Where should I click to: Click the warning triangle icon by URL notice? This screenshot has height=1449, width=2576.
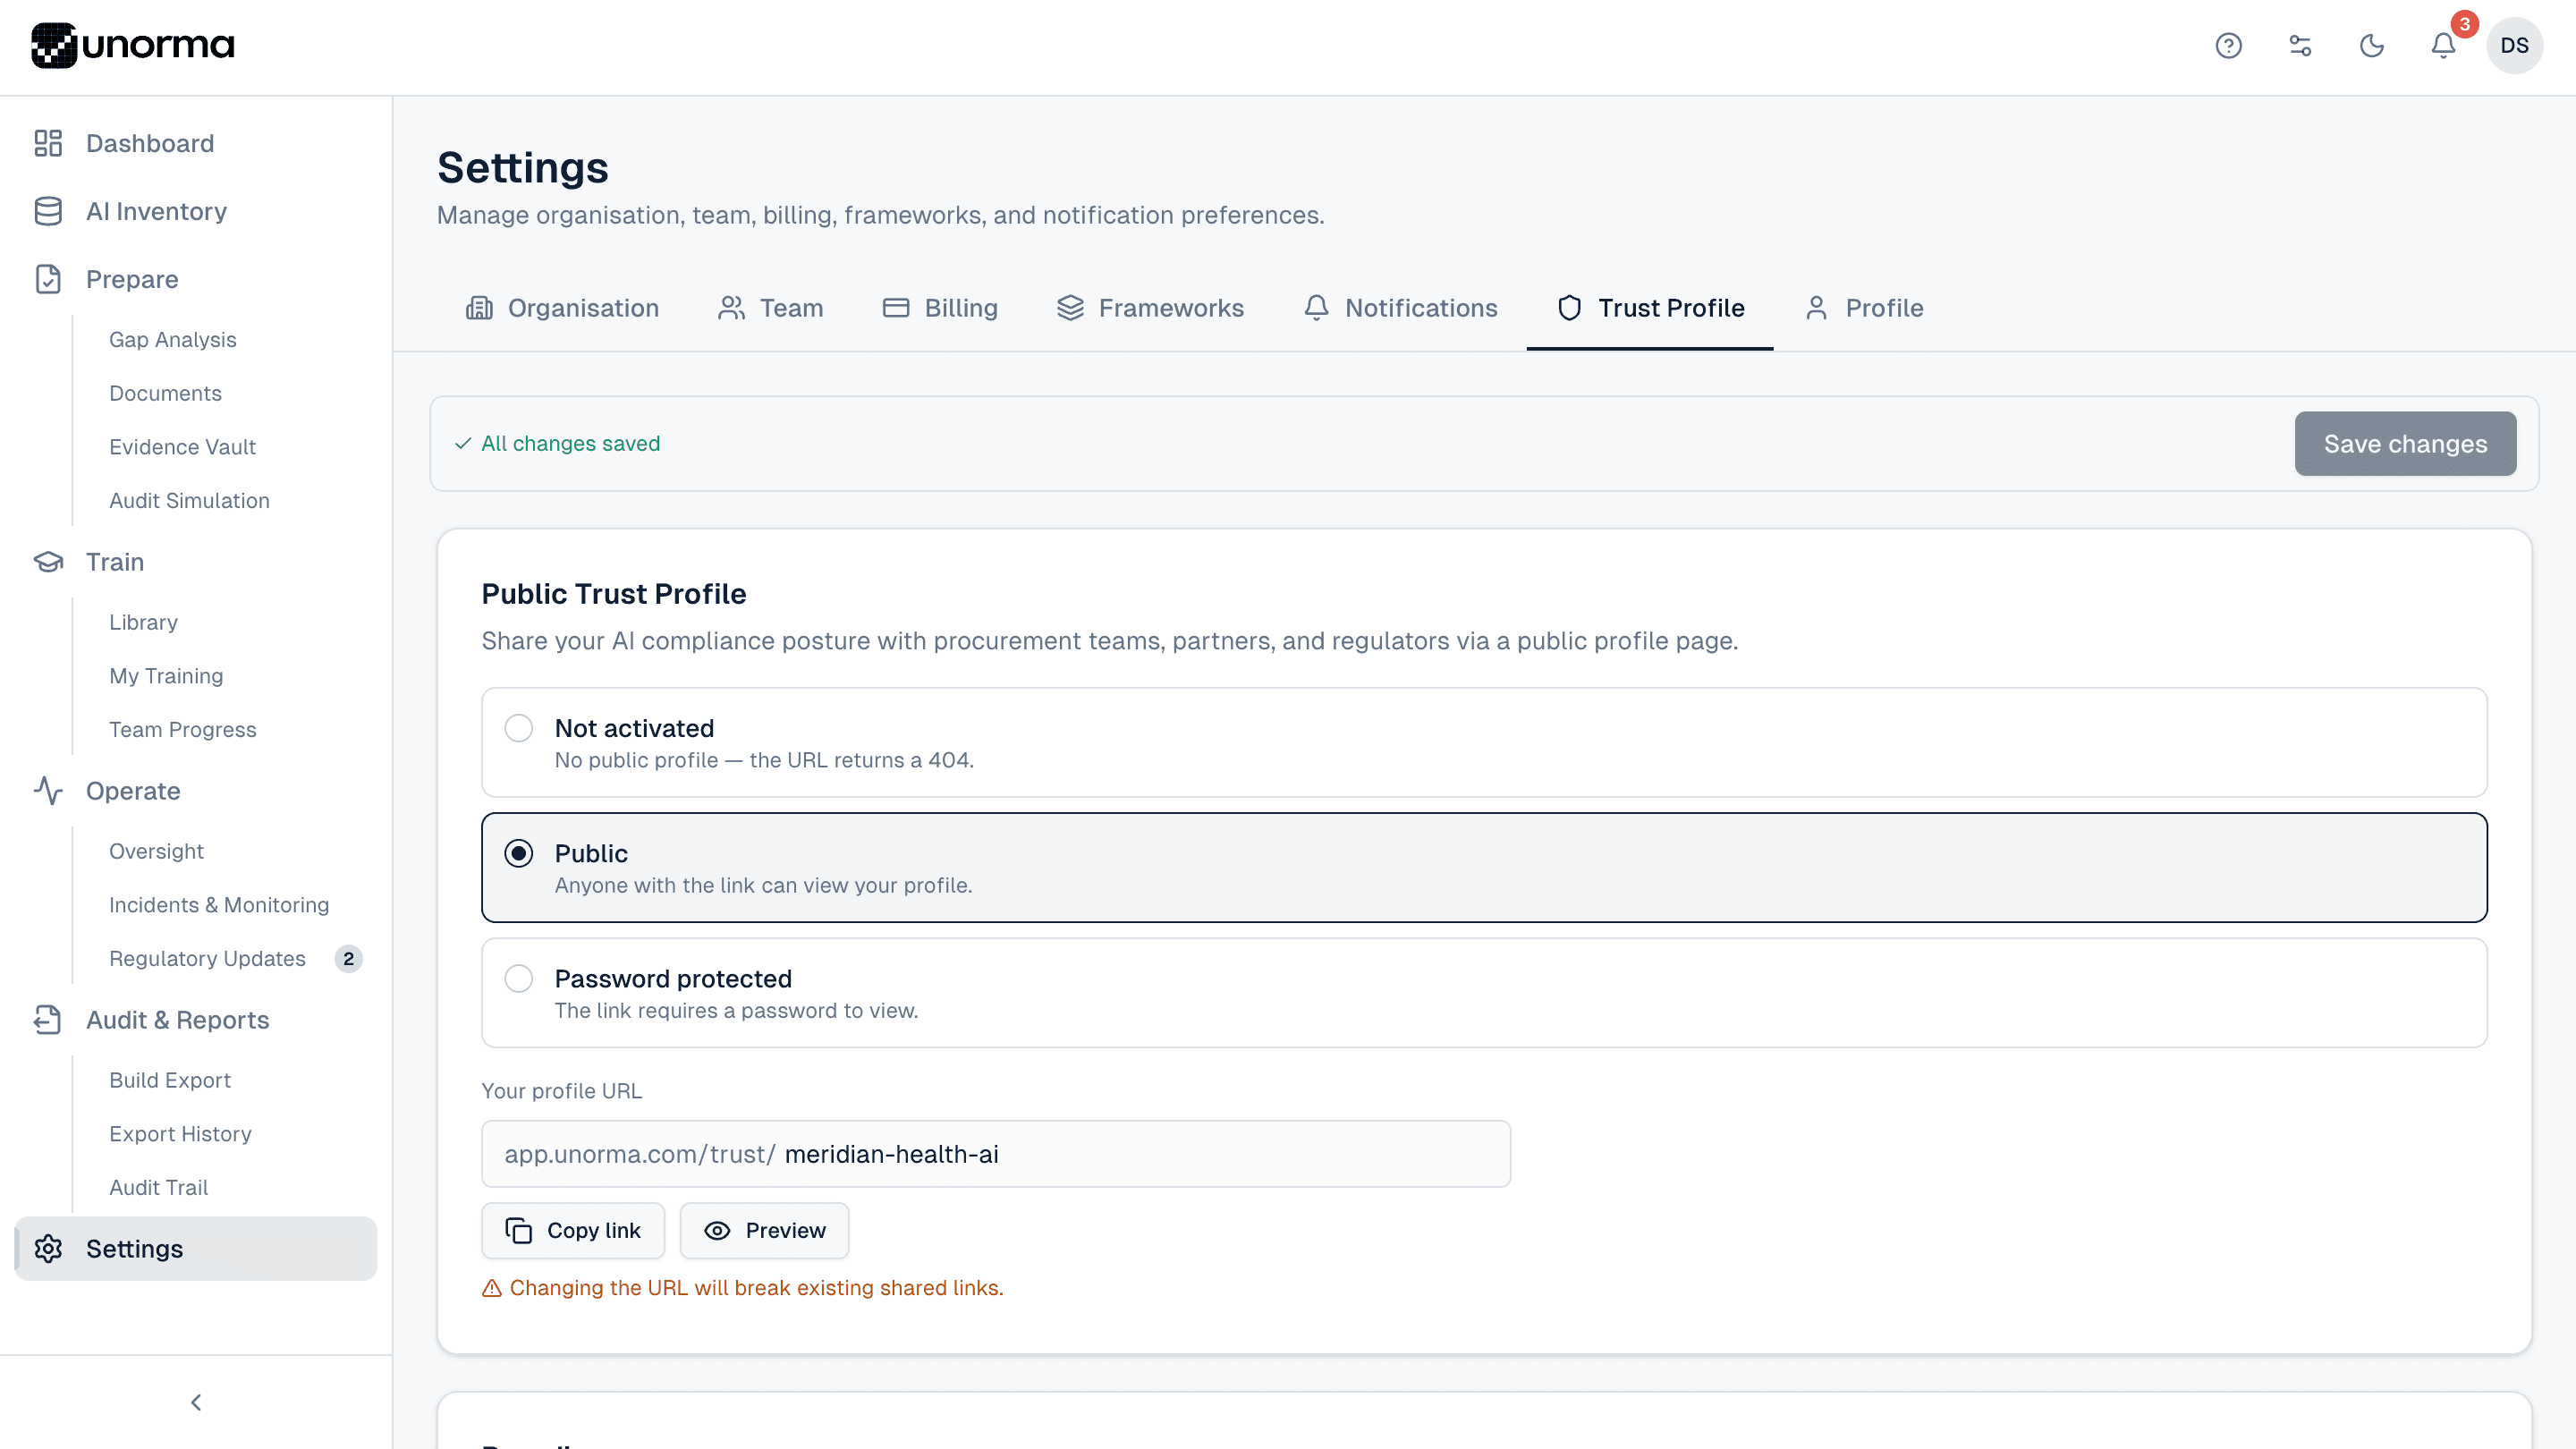click(491, 1288)
